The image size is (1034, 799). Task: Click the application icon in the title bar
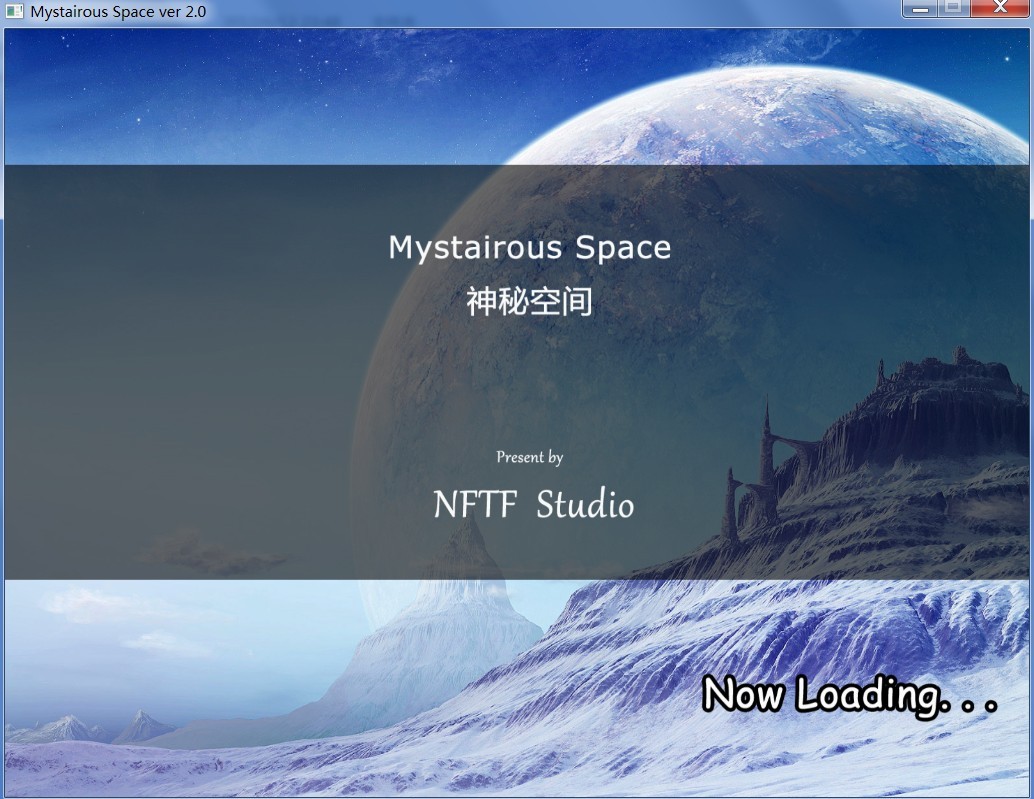[14, 12]
